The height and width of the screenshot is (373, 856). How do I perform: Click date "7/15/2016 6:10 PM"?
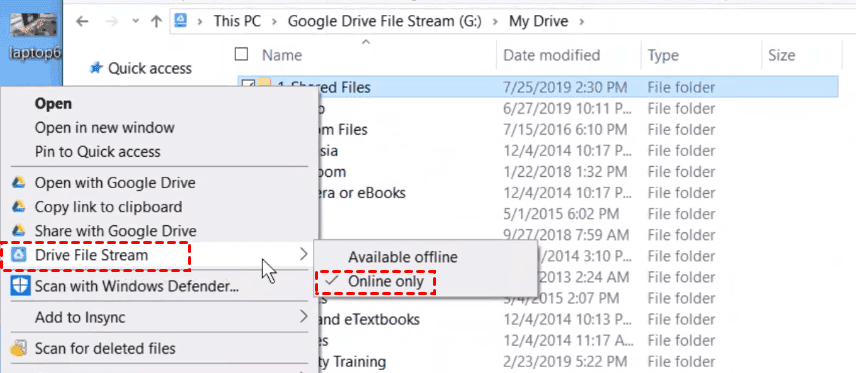pos(564,130)
